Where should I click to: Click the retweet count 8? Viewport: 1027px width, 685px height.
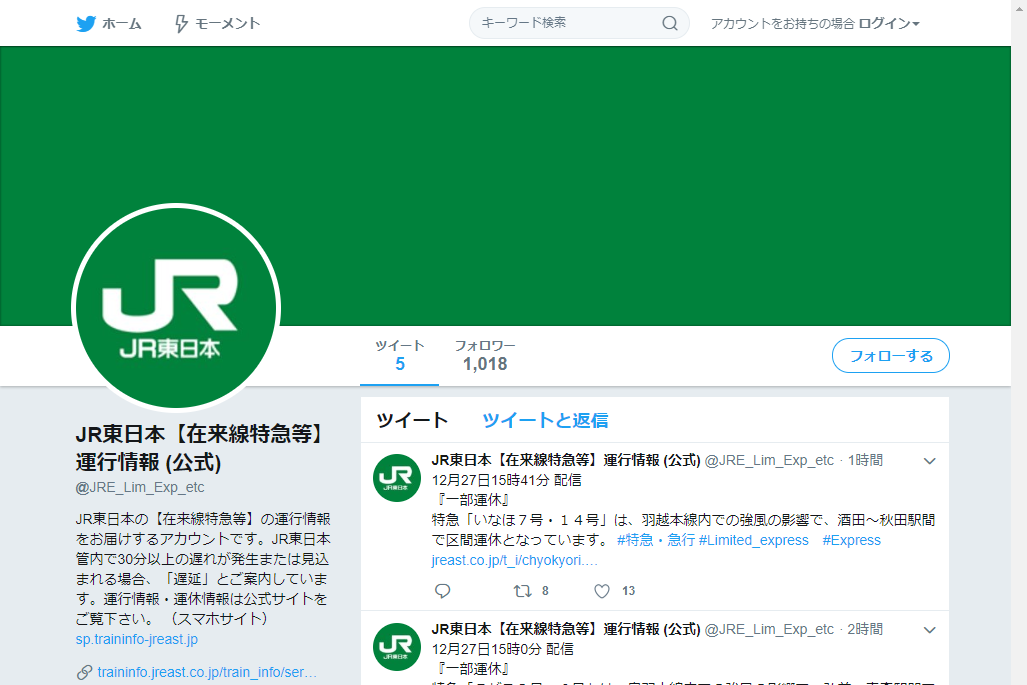tap(545, 591)
